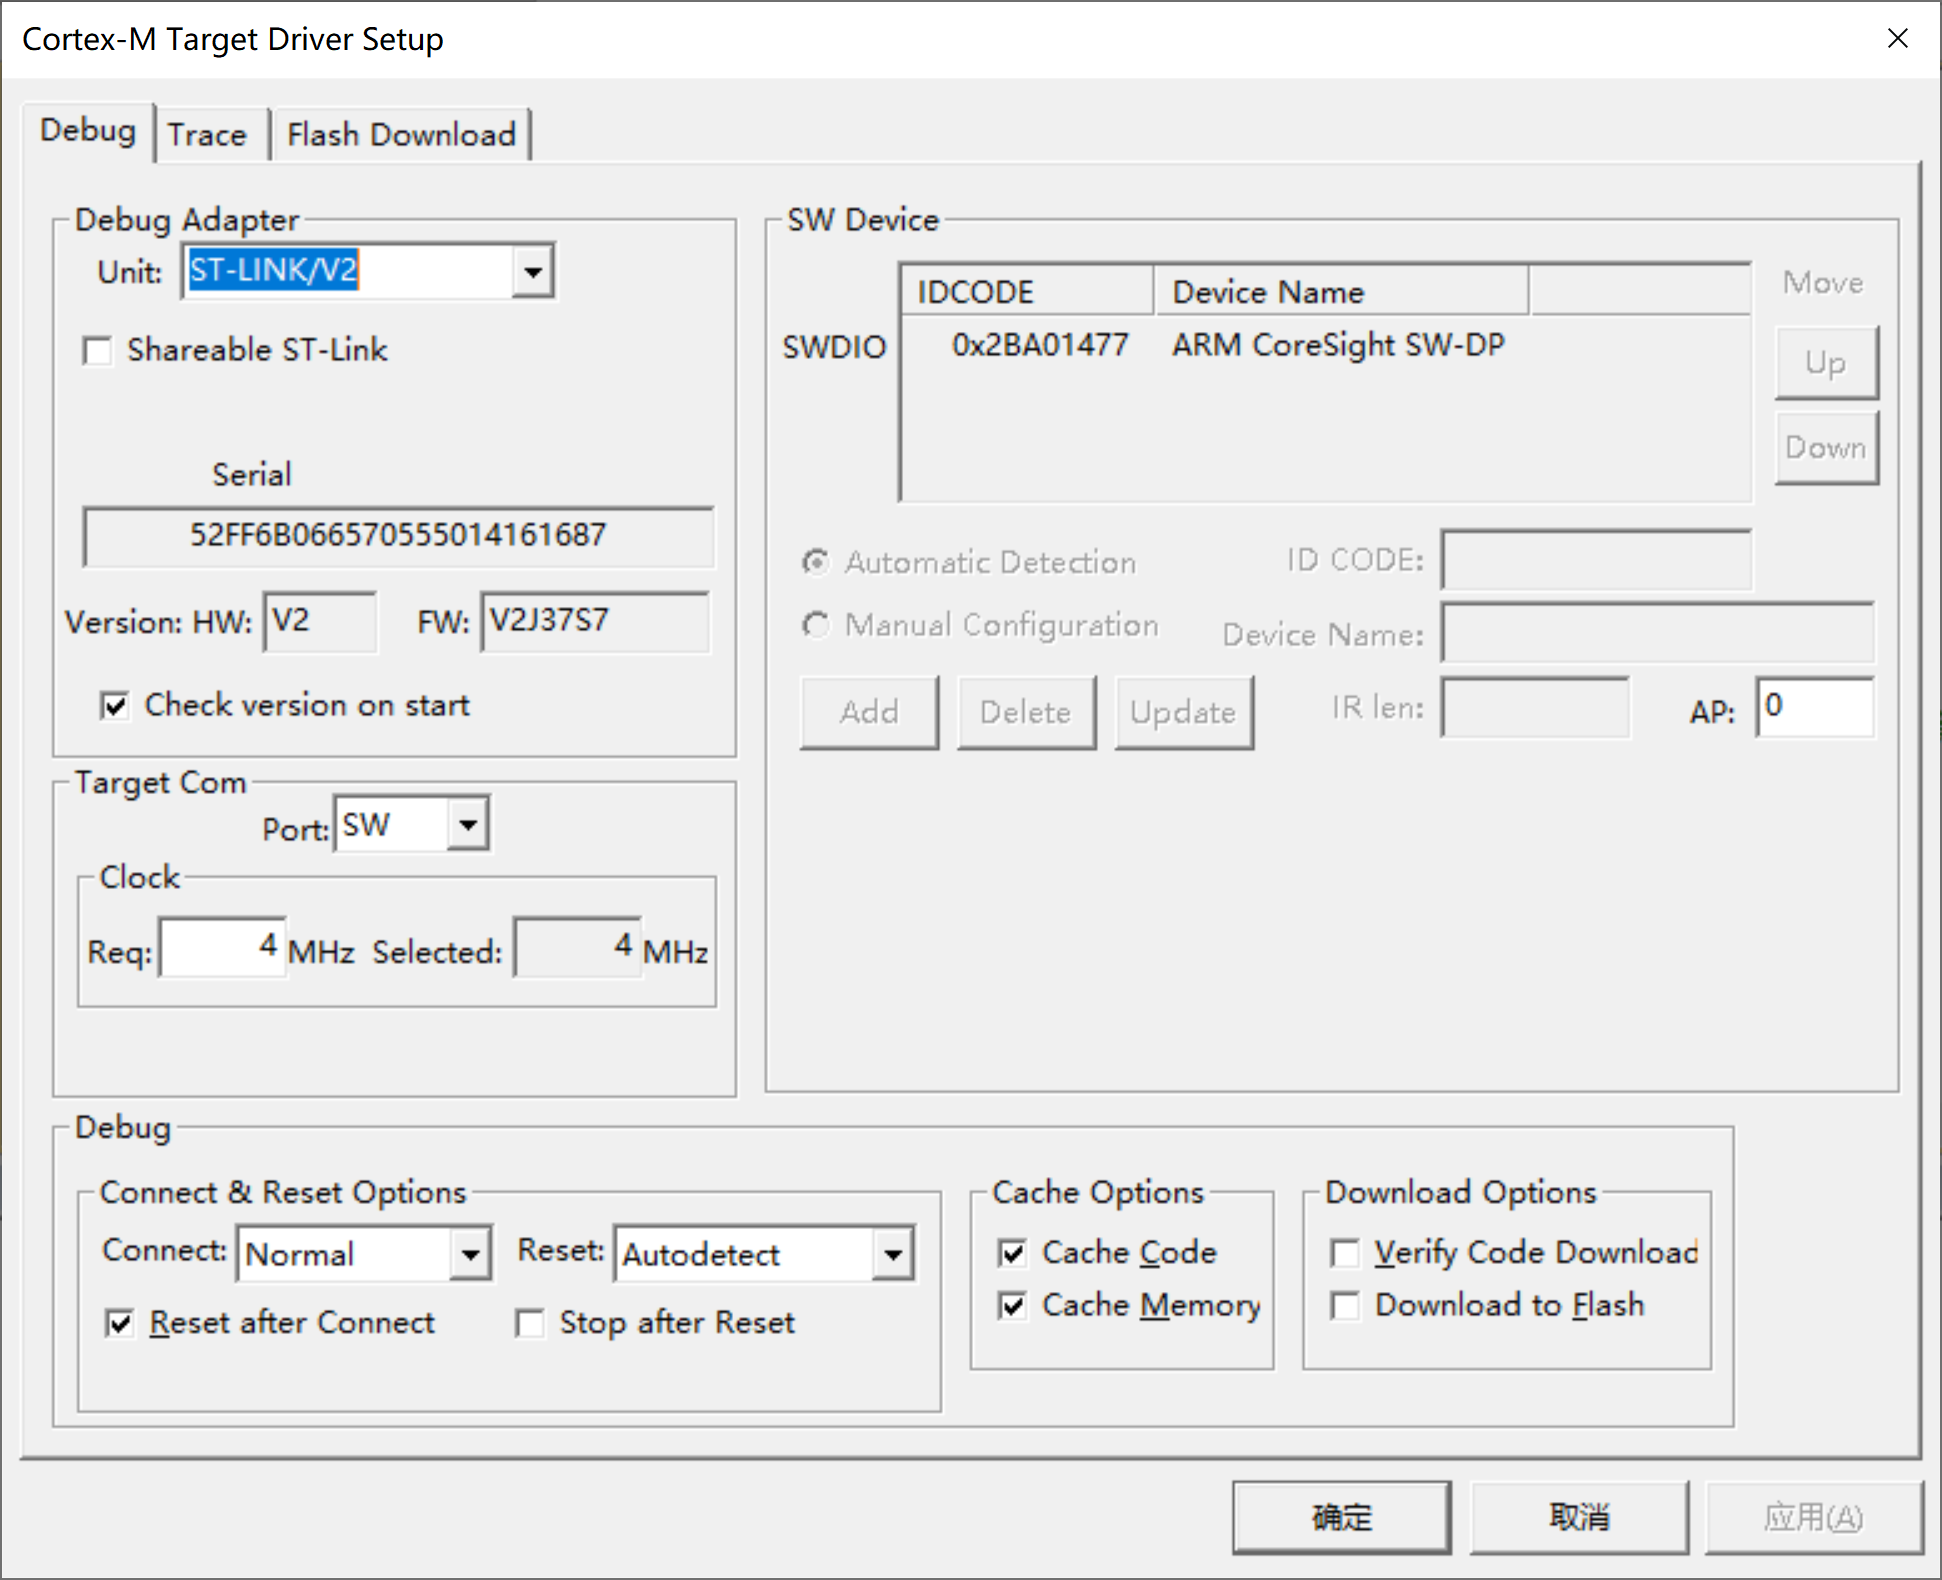The height and width of the screenshot is (1580, 1942).
Task: Switch back to the Debug tab
Action: point(88,130)
